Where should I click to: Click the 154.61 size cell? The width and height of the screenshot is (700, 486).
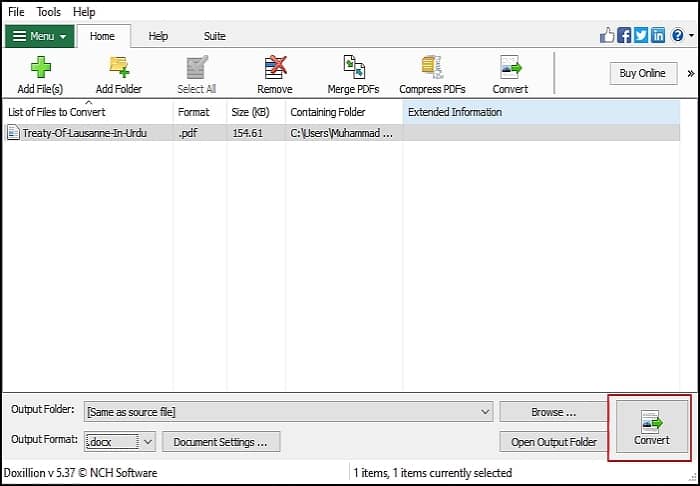pyautogui.click(x=248, y=133)
